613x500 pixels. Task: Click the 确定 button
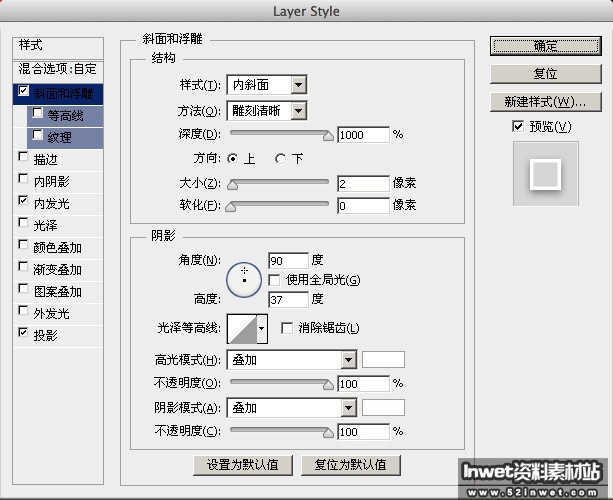click(x=545, y=46)
